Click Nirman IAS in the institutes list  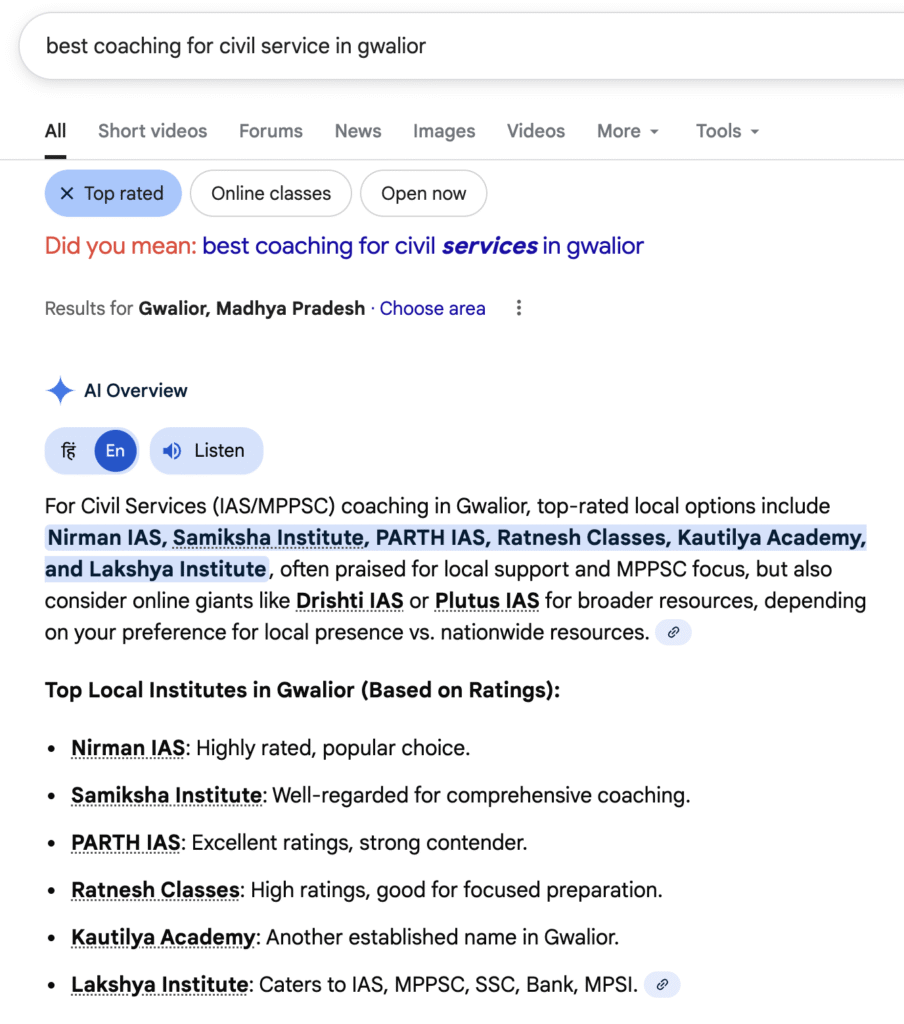pyautogui.click(x=127, y=748)
